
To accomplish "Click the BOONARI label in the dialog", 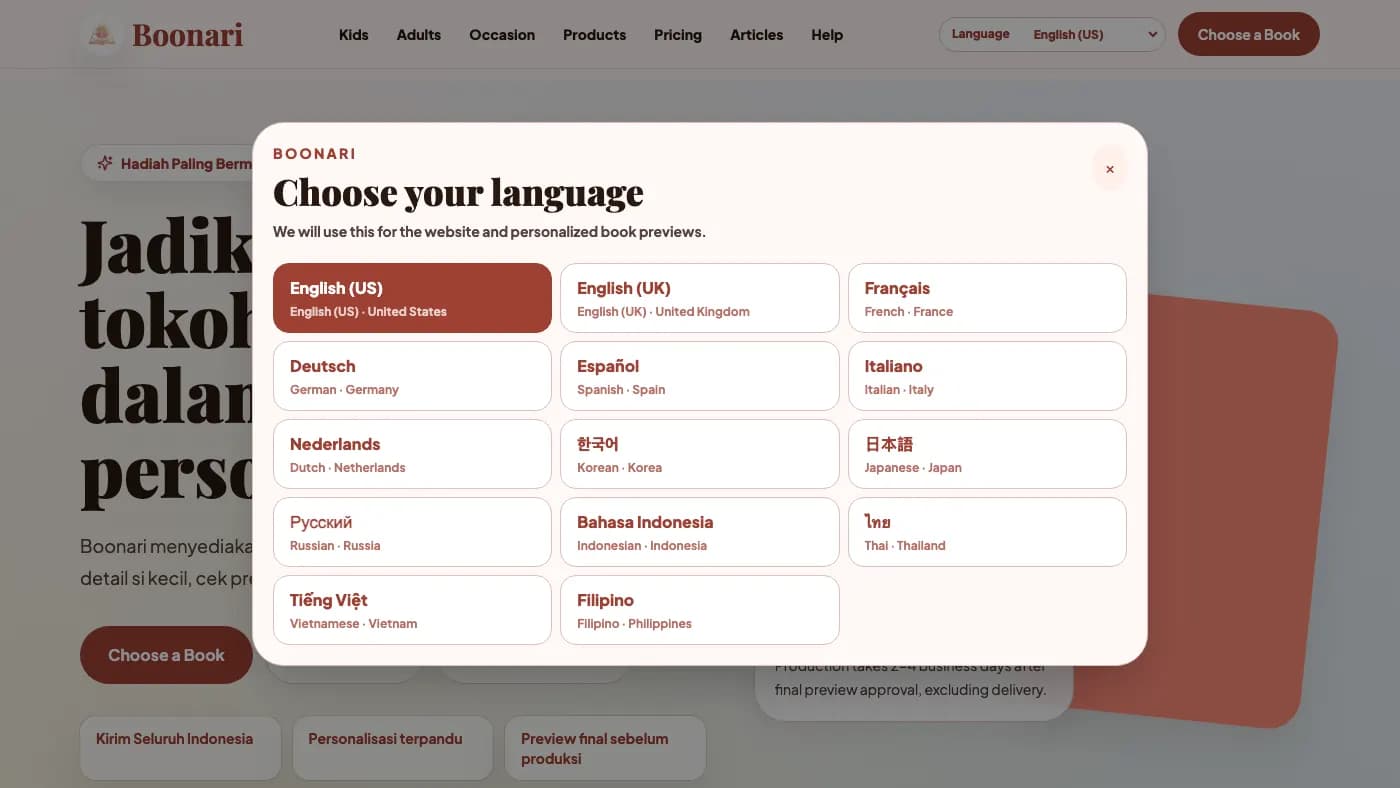I will (x=314, y=154).
